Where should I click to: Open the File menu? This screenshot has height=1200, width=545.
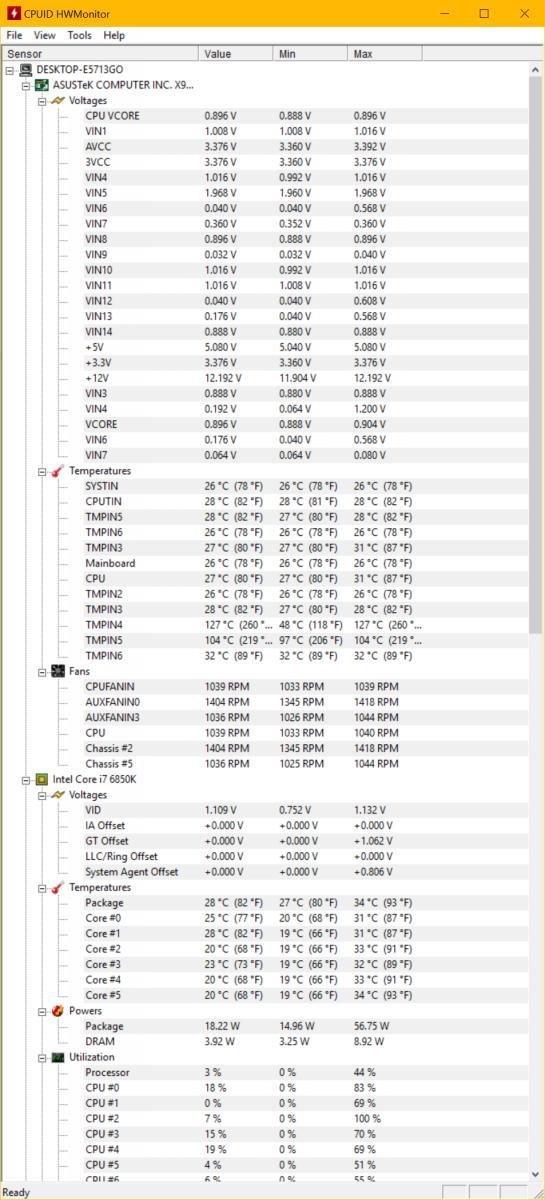coord(14,35)
